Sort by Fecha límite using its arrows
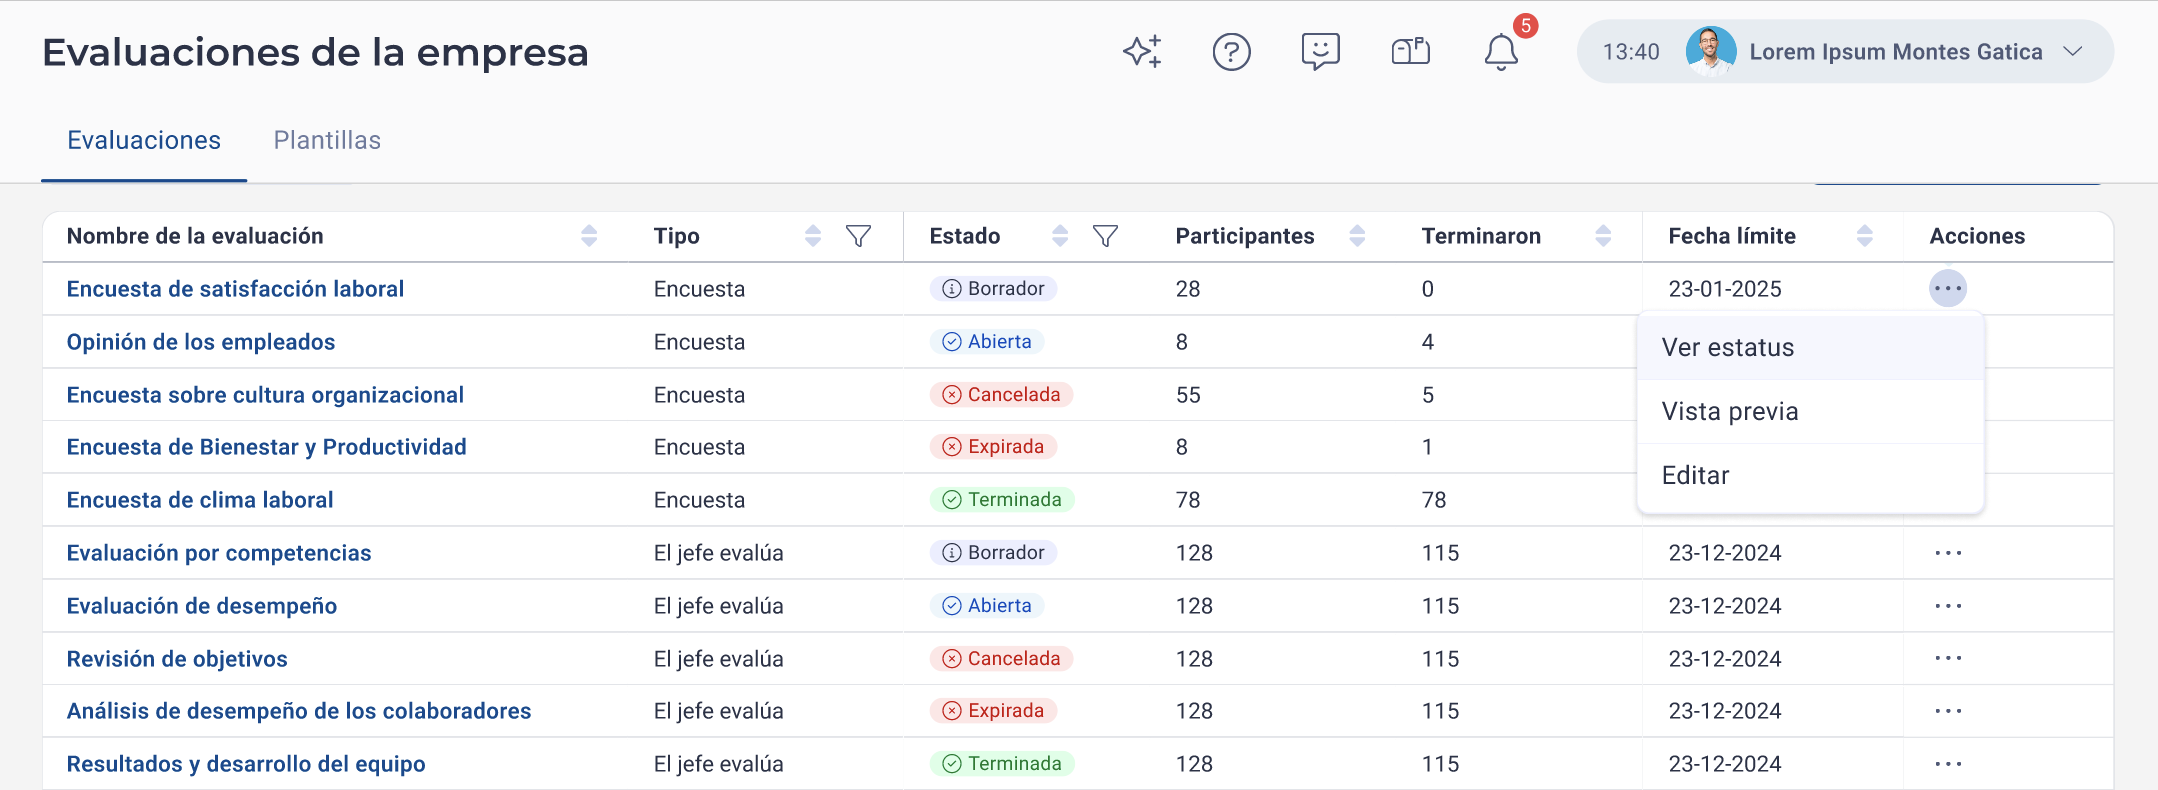The width and height of the screenshot is (2158, 790). click(1864, 236)
